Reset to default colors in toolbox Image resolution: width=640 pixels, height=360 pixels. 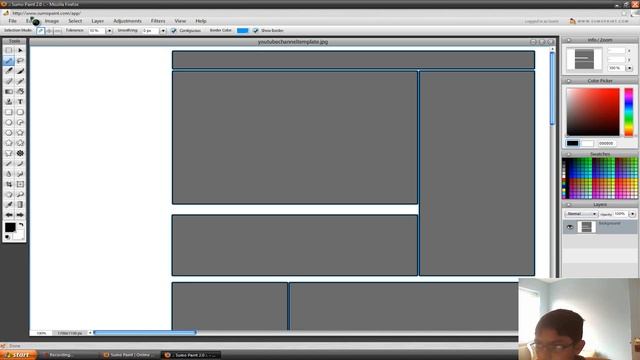pyautogui.click(x=7, y=237)
